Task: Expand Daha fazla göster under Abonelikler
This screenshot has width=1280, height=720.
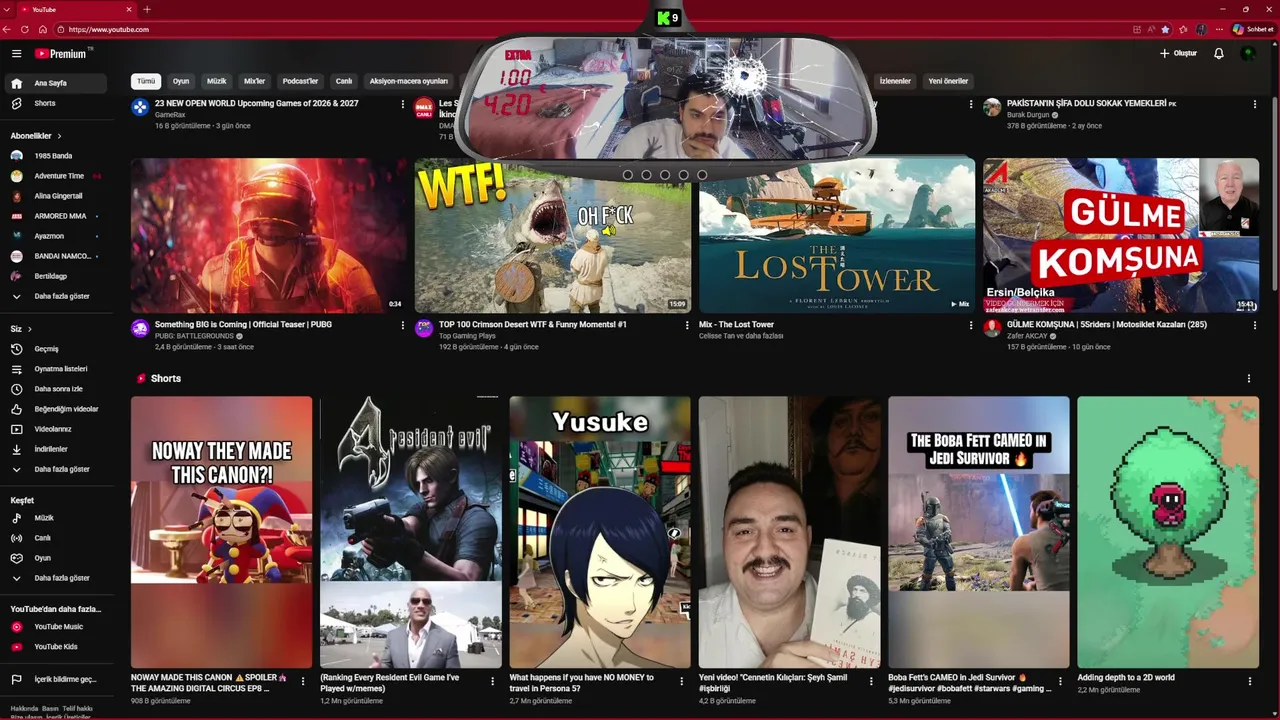Action: pos(56,296)
